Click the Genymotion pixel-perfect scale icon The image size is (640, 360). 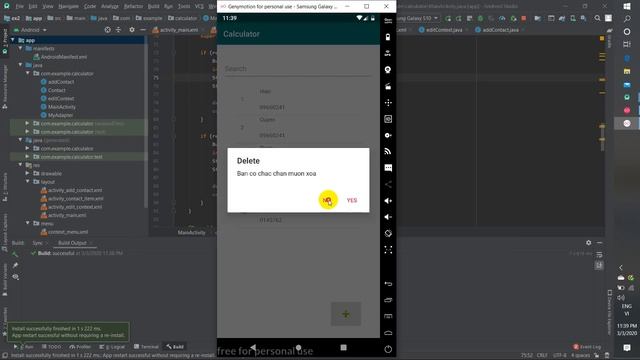388,250
